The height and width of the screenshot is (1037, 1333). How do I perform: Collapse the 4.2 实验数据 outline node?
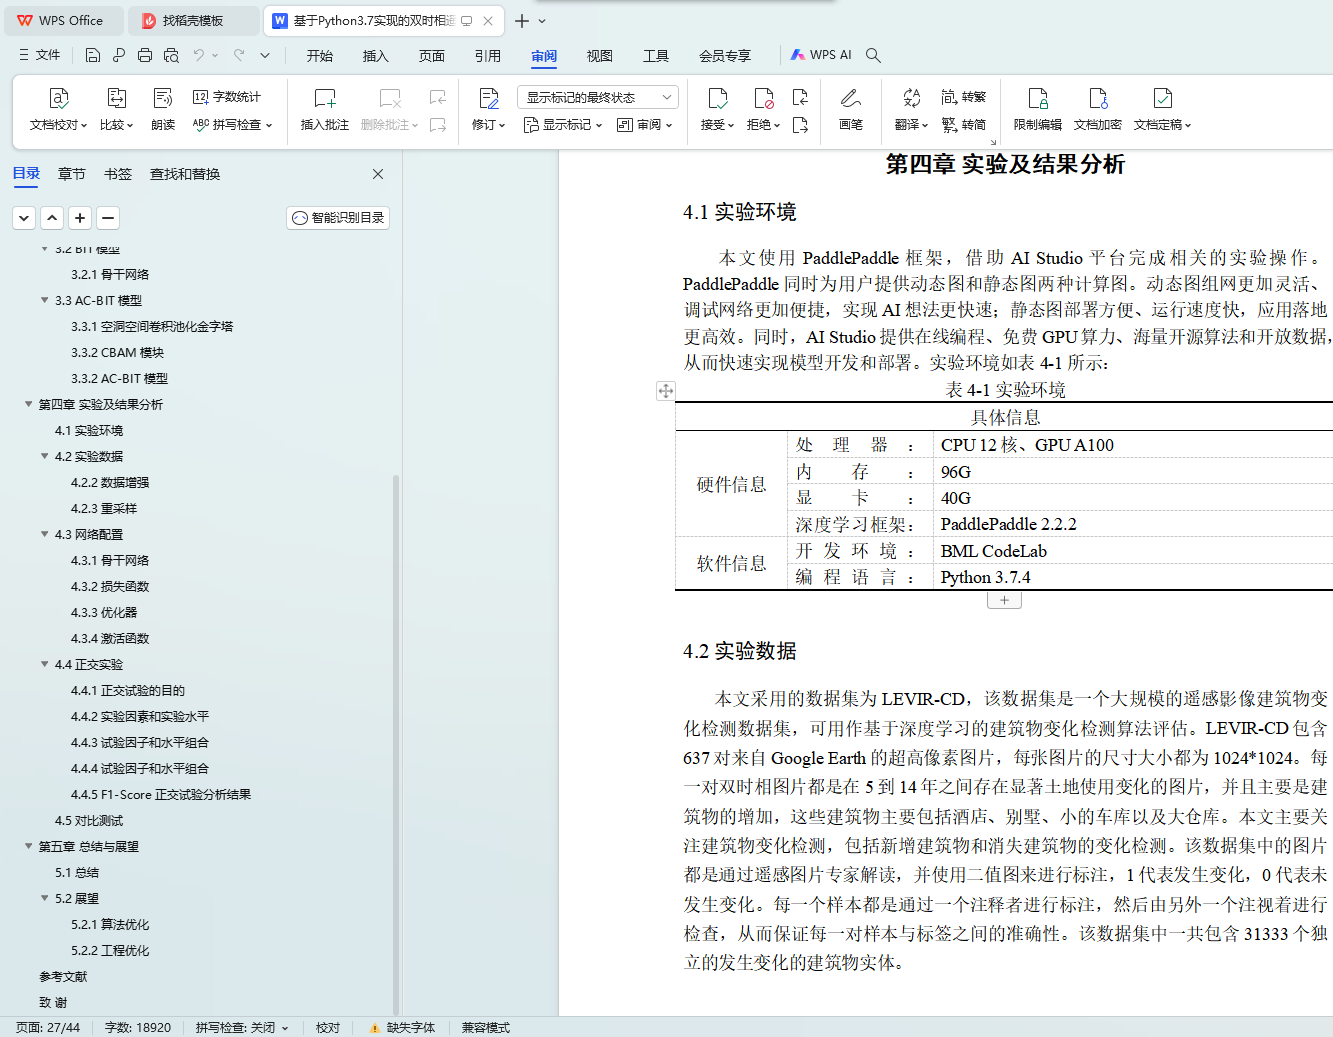coord(44,456)
